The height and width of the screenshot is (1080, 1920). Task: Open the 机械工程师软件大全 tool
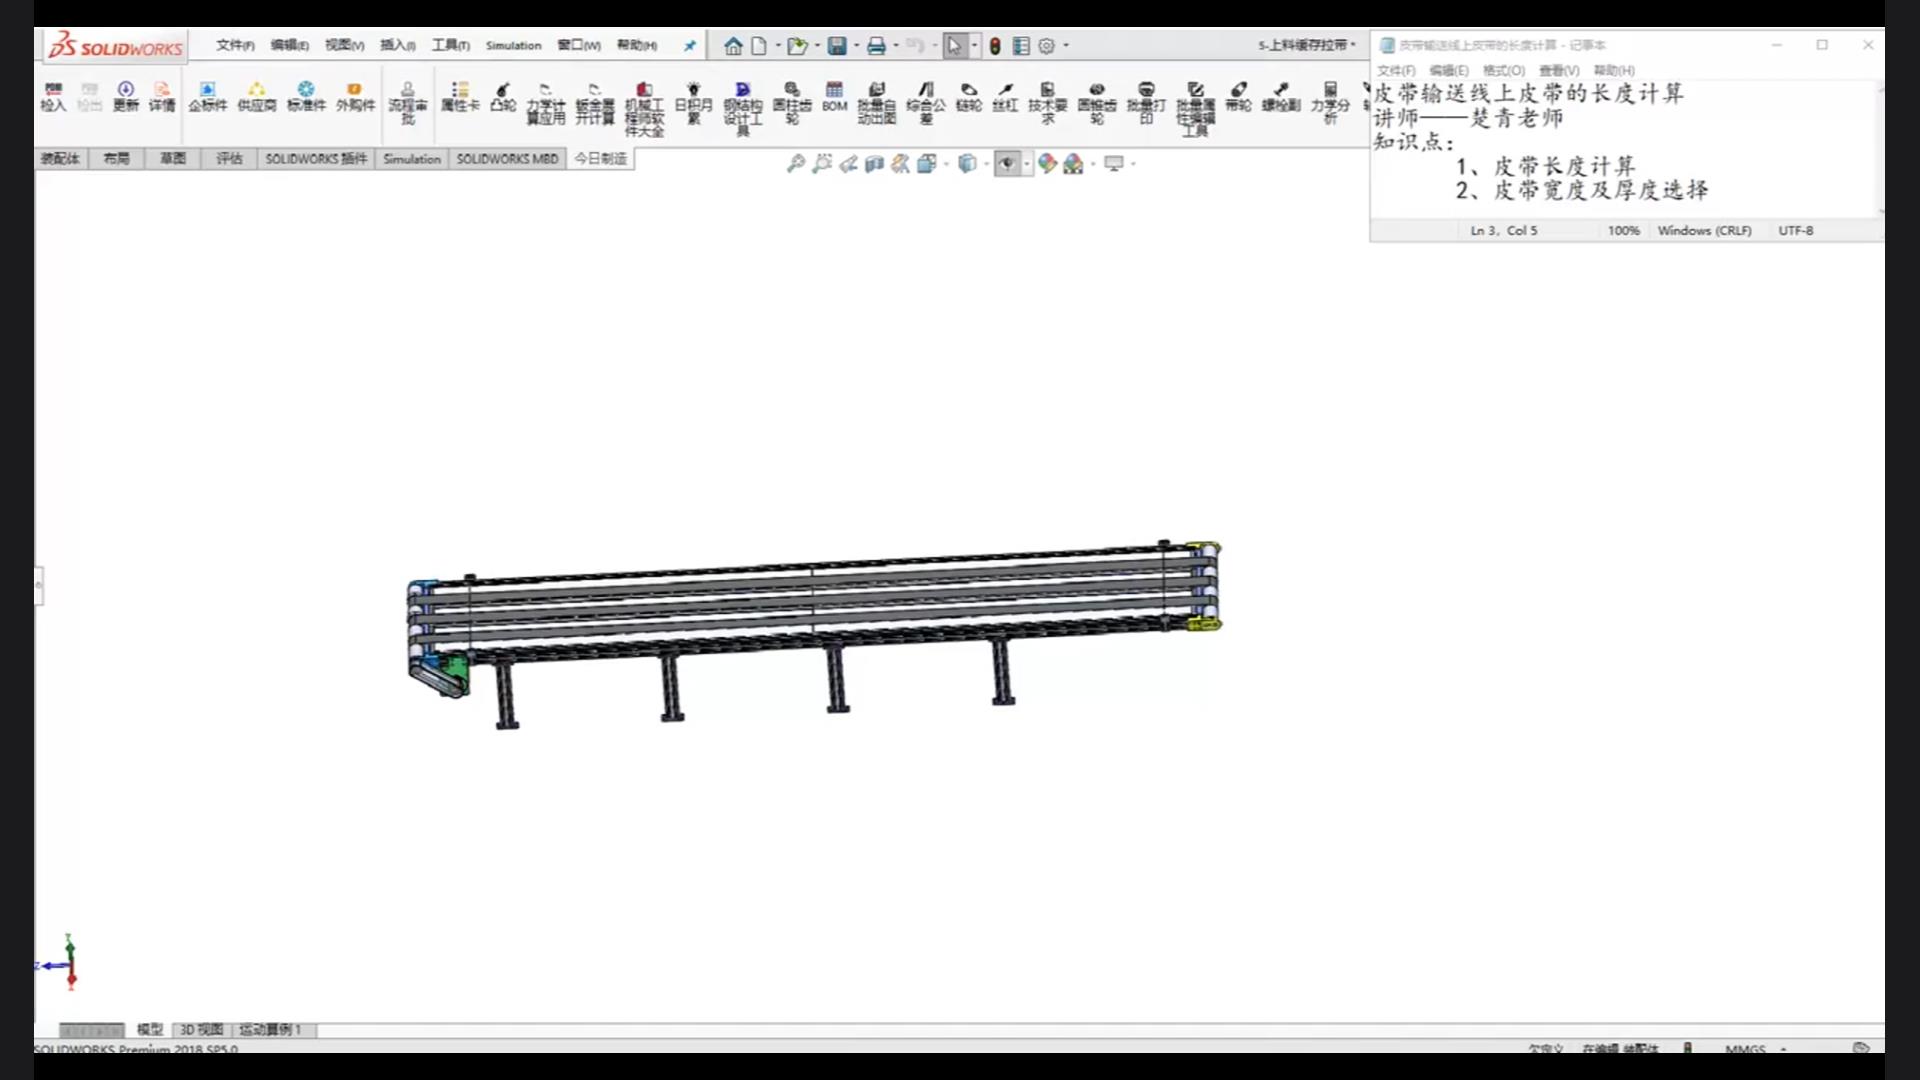coord(644,109)
